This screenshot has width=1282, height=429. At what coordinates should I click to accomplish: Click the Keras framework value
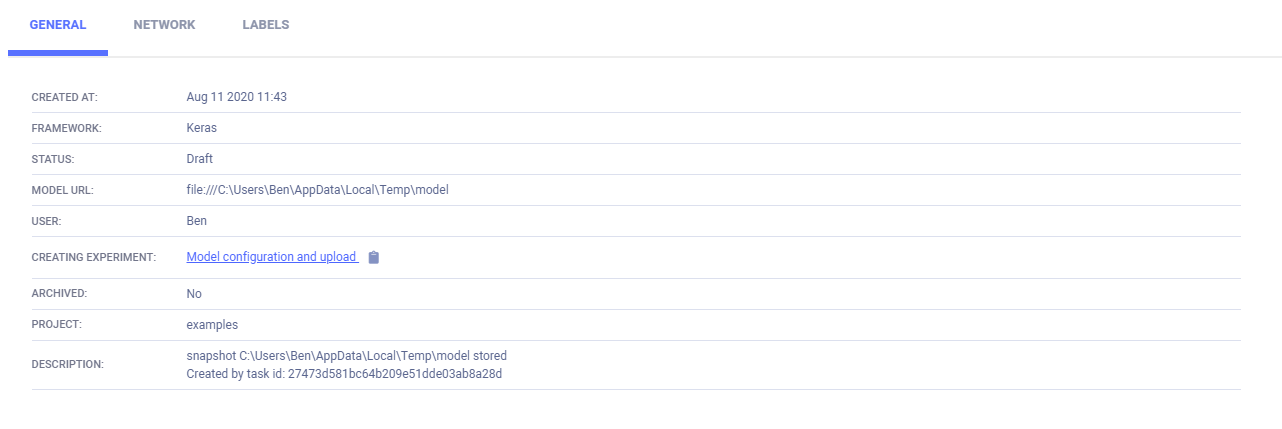point(201,128)
